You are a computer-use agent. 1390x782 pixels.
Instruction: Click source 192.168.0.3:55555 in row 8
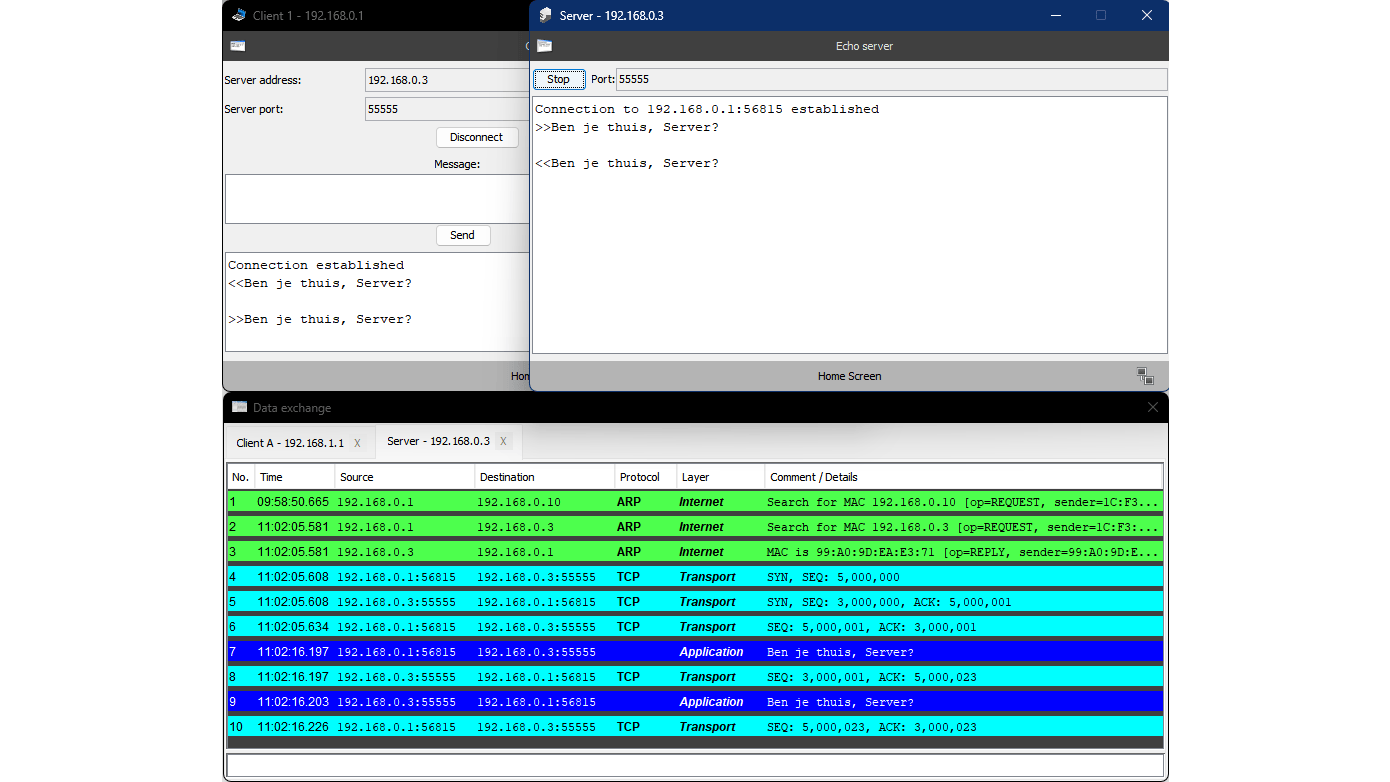click(x=397, y=677)
